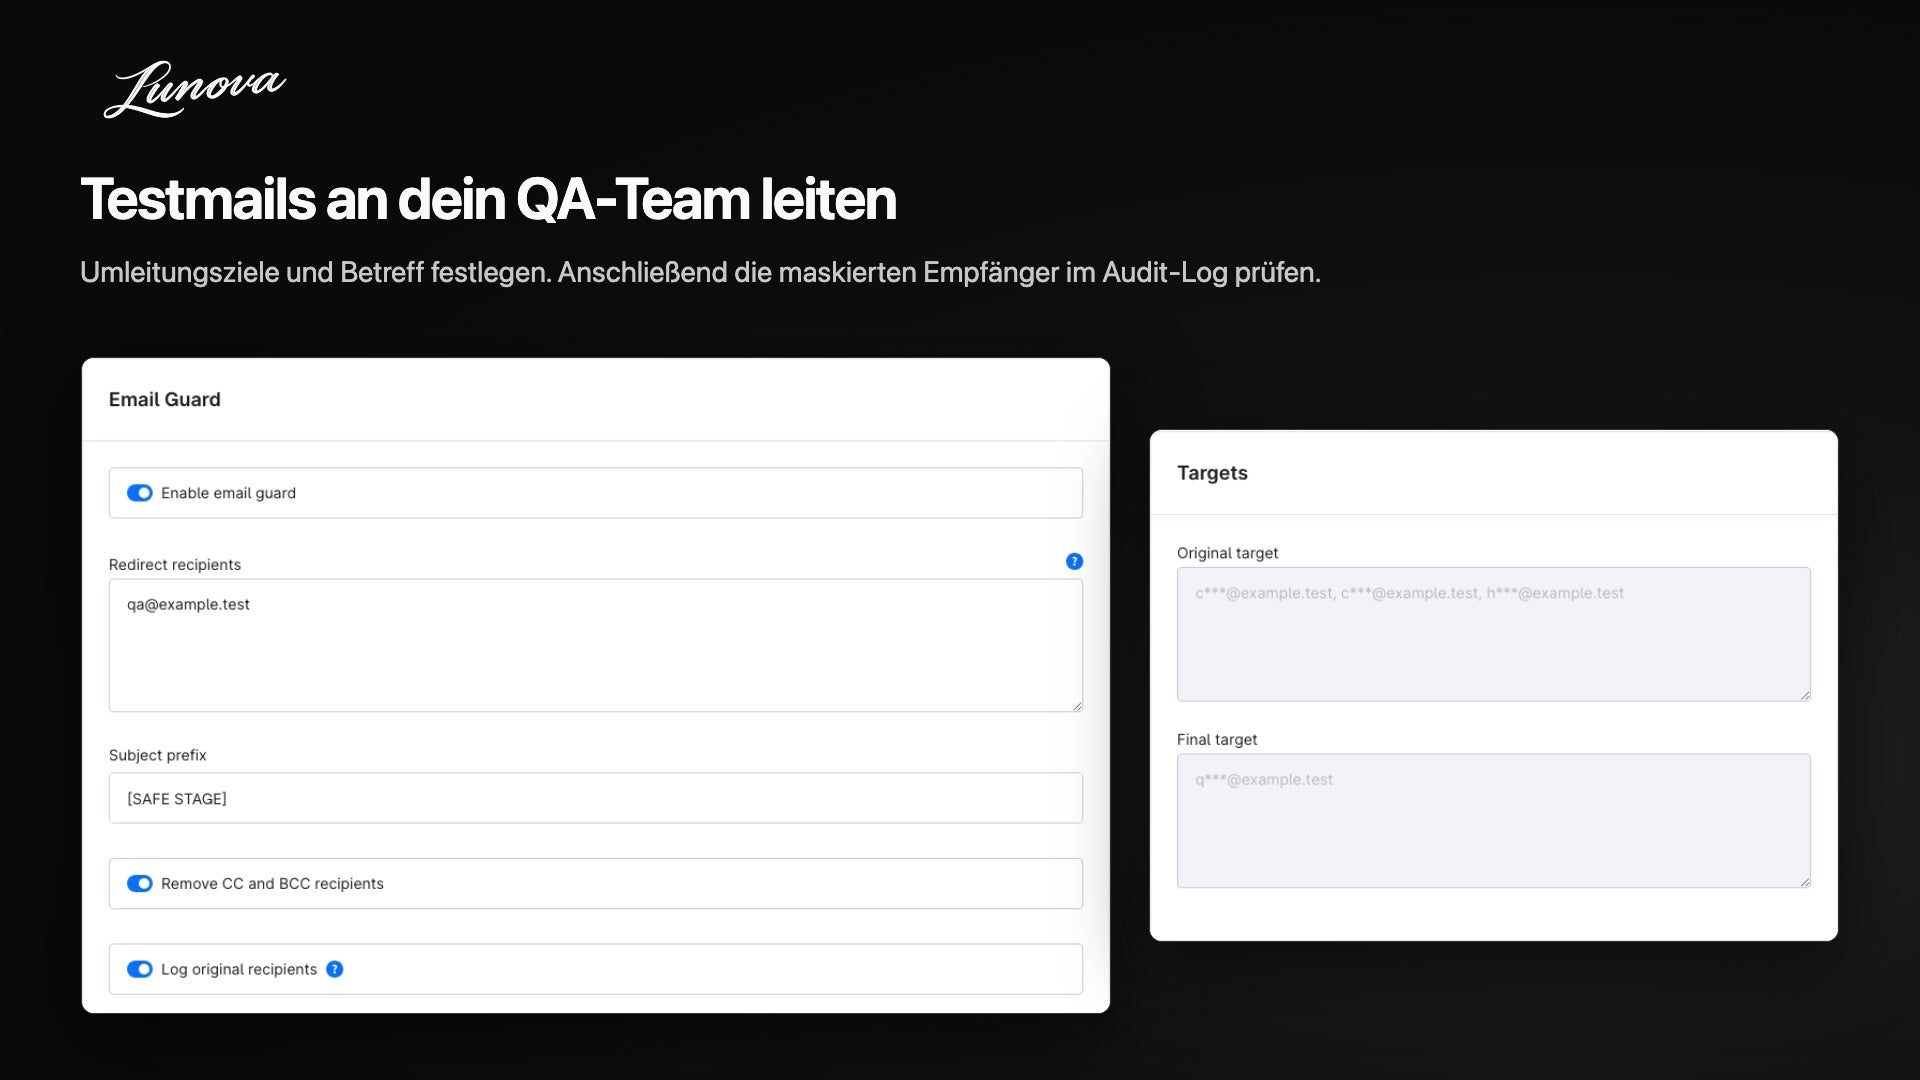1920x1080 pixels.
Task: Click resize handle of Original target box
Action: pyautogui.click(x=1805, y=695)
